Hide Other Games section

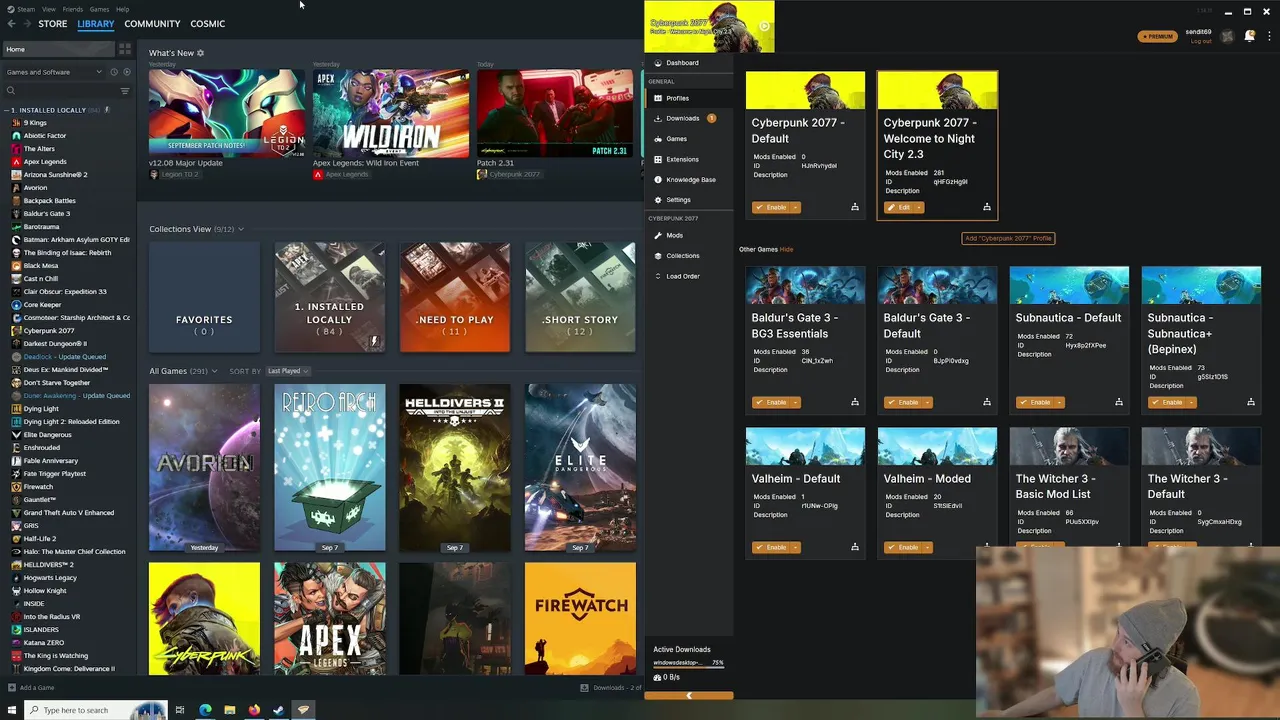point(786,249)
